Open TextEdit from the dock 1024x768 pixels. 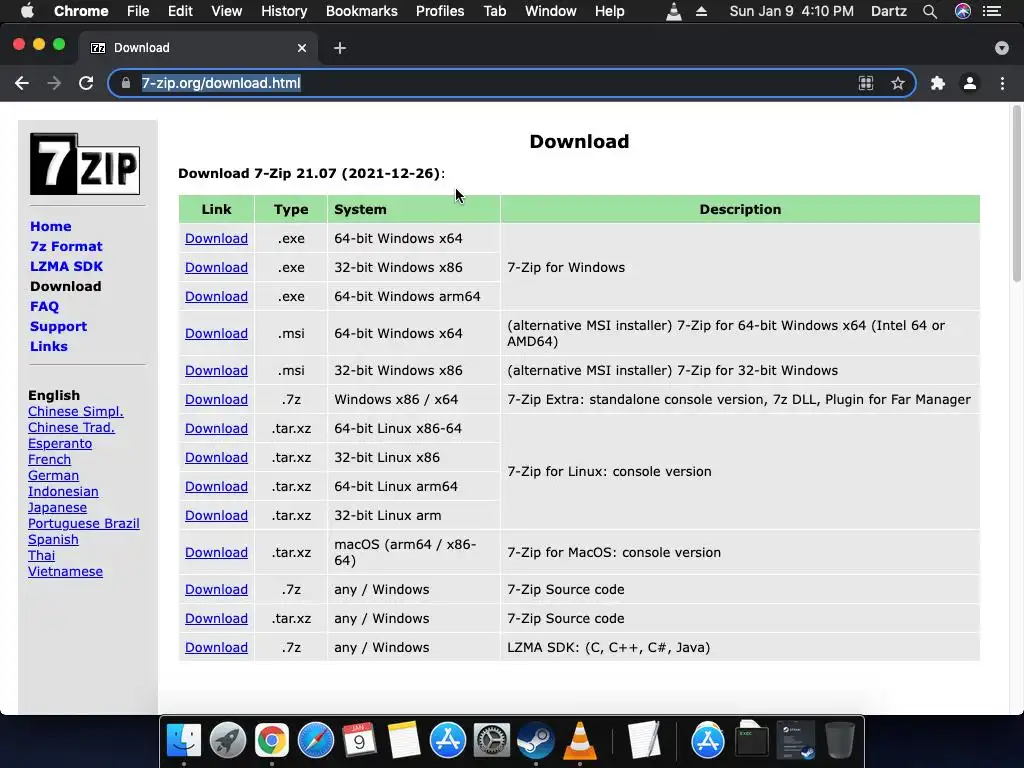pos(644,741)
